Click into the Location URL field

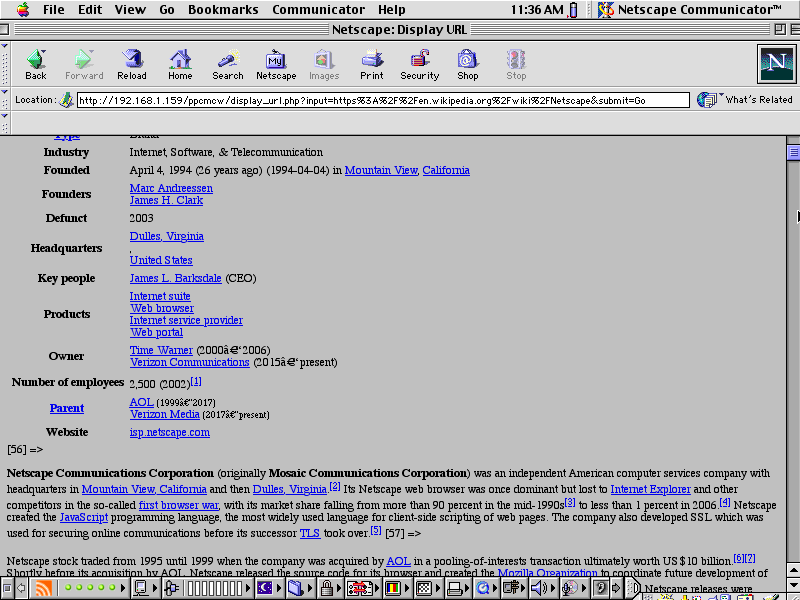[x=383, y=100]
